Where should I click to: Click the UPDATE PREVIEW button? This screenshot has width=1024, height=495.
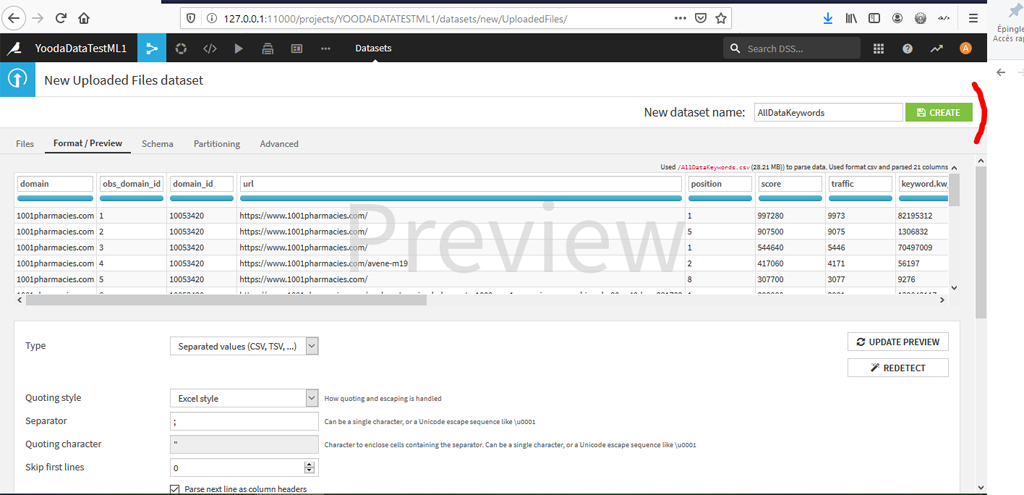coord(898,342)
